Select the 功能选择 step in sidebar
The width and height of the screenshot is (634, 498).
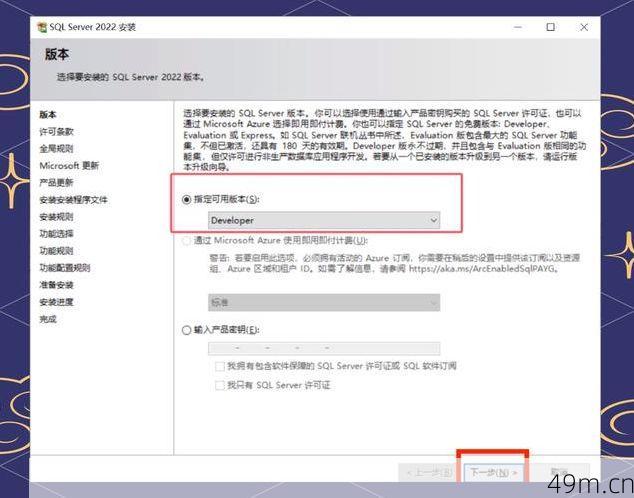57,234
